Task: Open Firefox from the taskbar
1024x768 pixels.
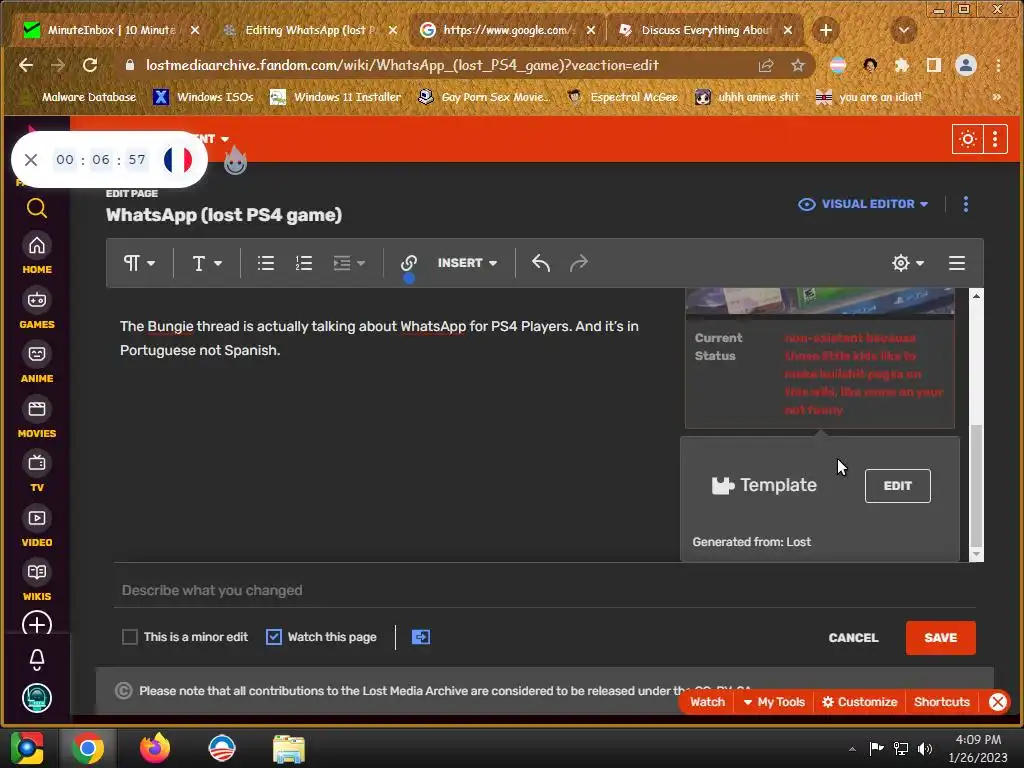Action: (155, 748)
